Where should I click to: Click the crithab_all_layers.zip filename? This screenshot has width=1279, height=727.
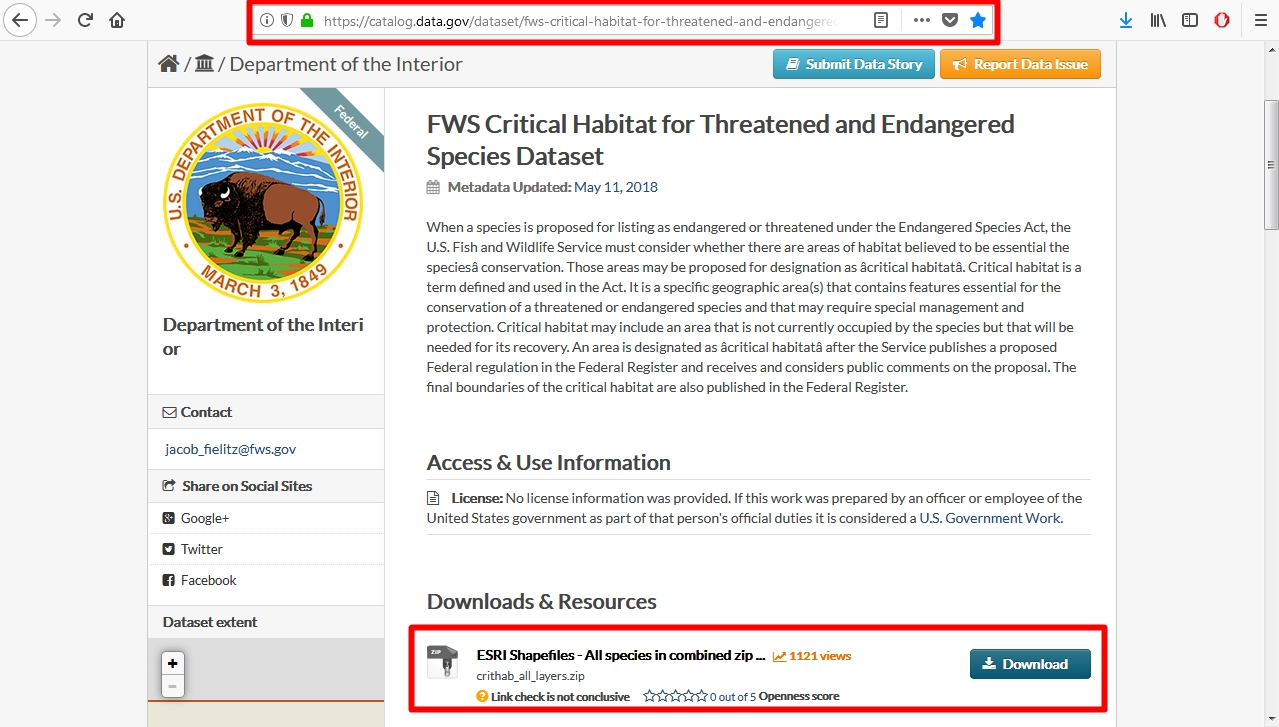(531, 676)
